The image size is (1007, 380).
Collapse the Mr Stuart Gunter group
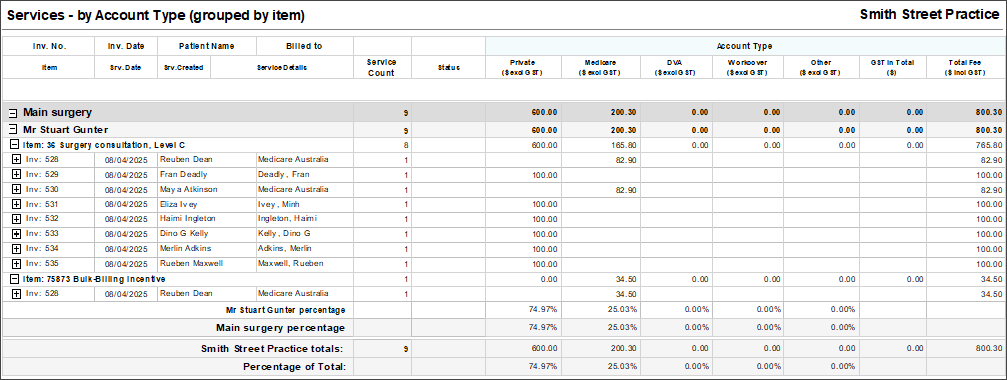[x=13, y=130]
